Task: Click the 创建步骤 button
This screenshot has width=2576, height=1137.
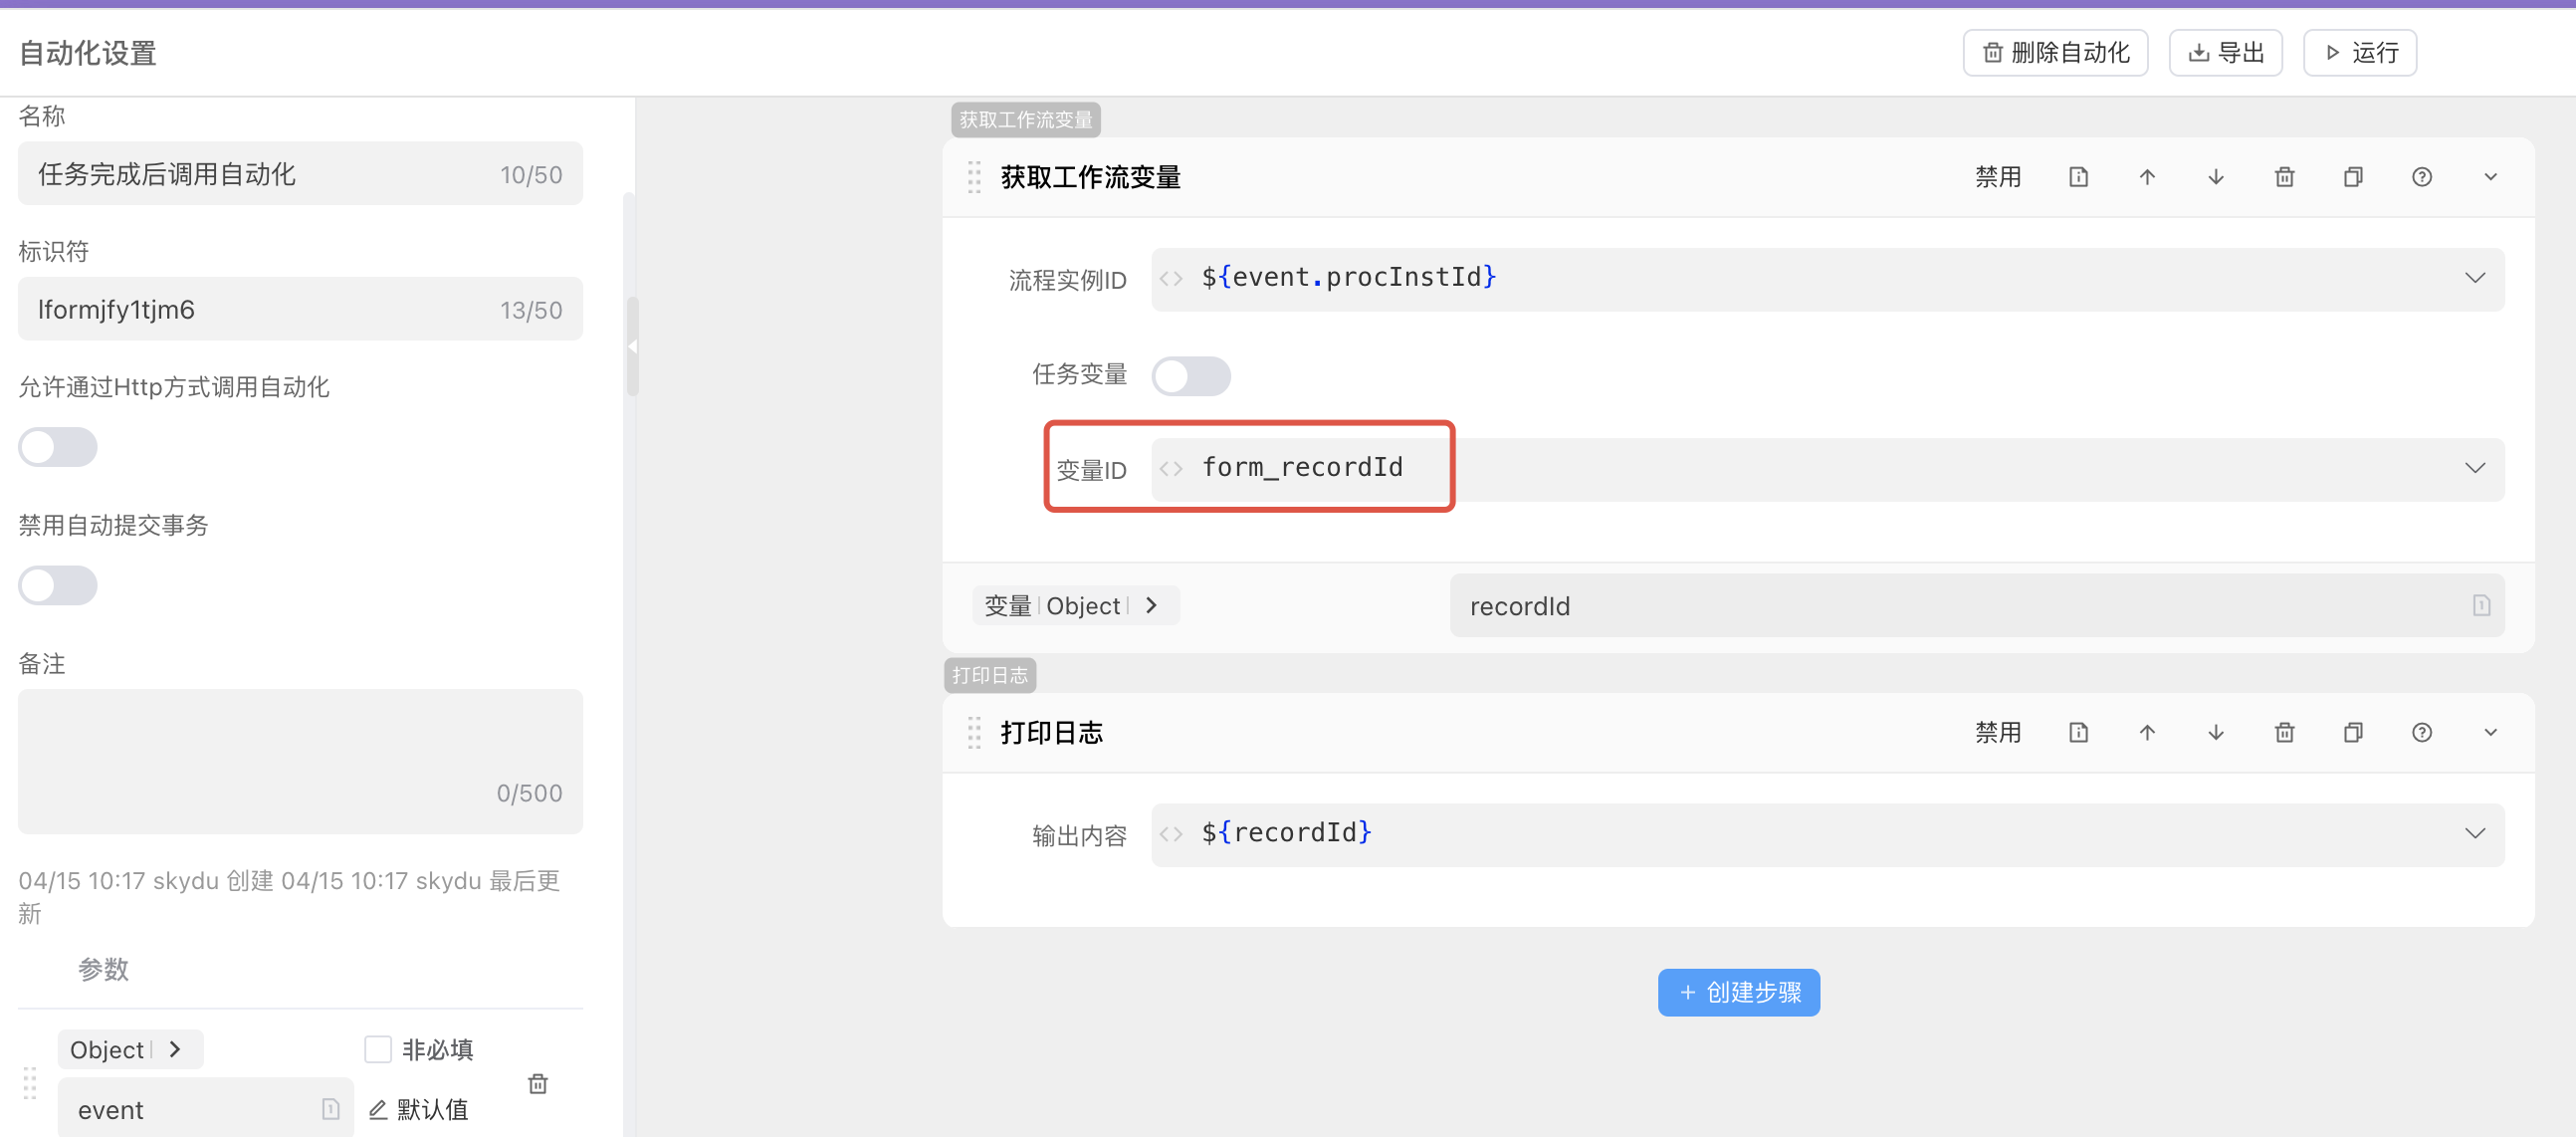Action: (1738, 992)
